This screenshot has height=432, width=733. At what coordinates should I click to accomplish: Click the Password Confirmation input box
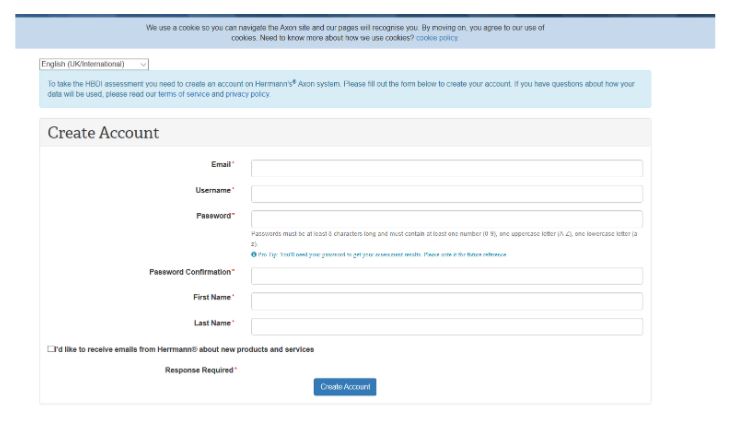point(446,276)
